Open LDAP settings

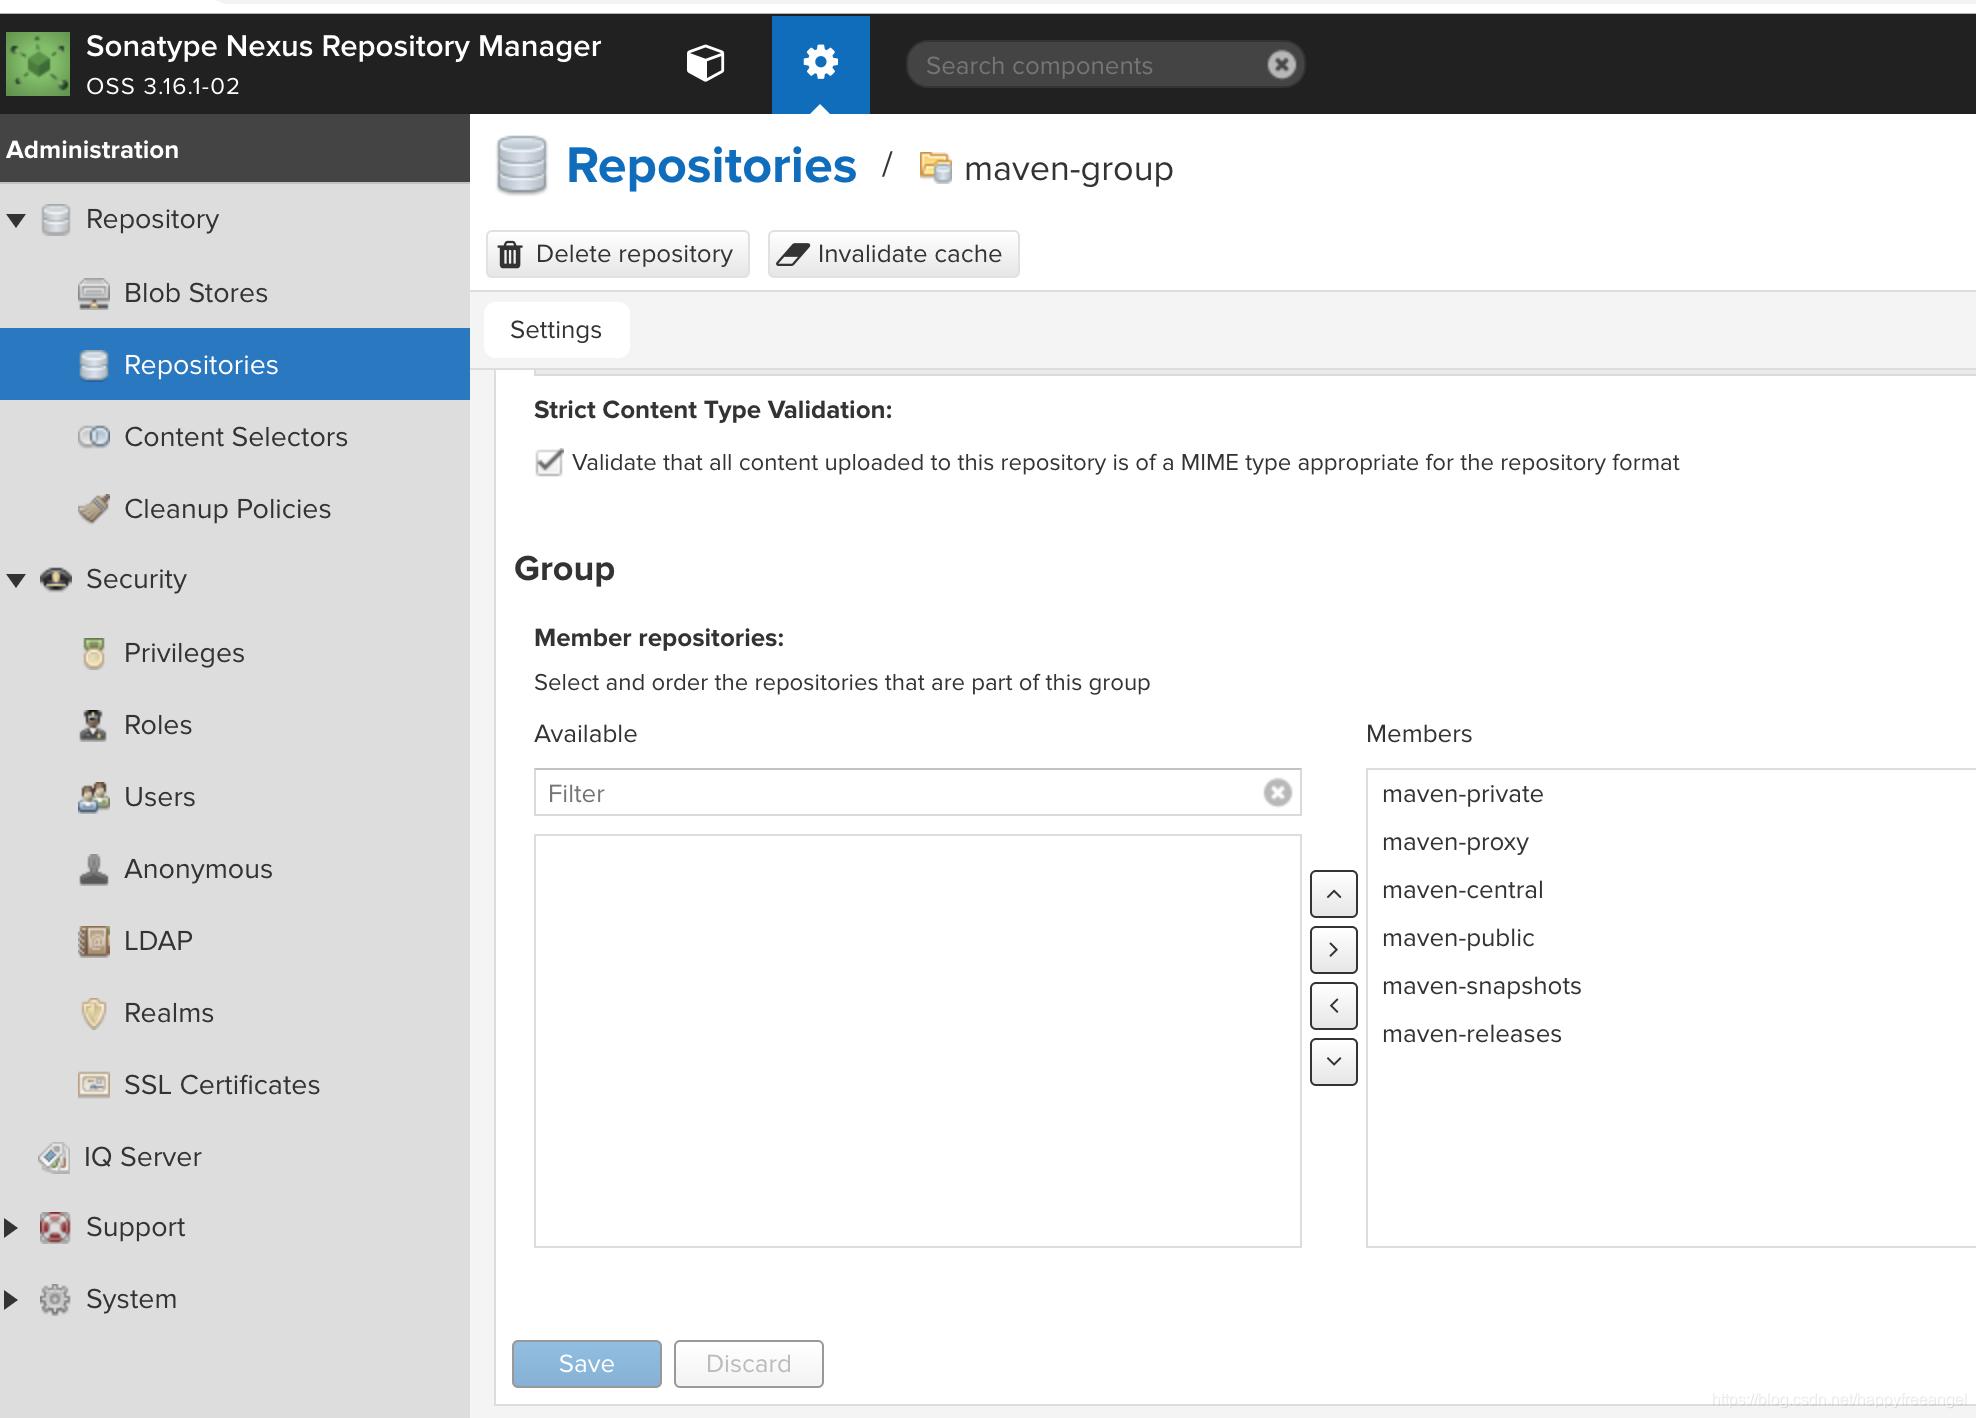pyautogui.click(x=235, y=941)
